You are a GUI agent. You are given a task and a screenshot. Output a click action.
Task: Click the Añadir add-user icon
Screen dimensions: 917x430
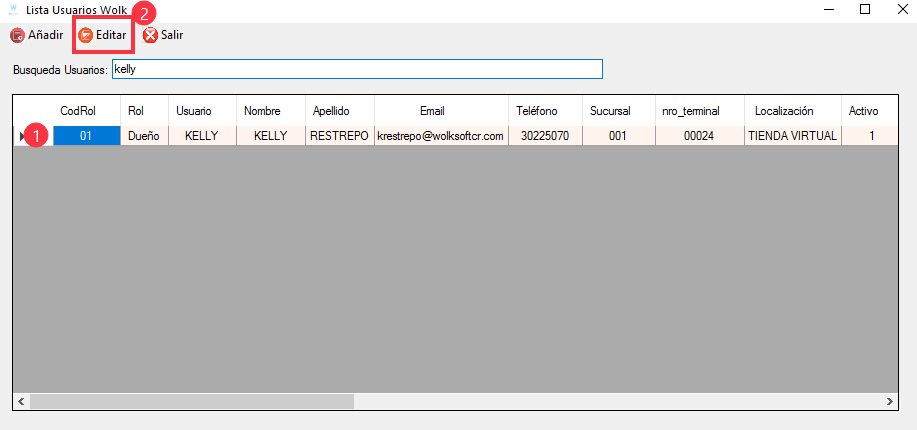point(18,35)
